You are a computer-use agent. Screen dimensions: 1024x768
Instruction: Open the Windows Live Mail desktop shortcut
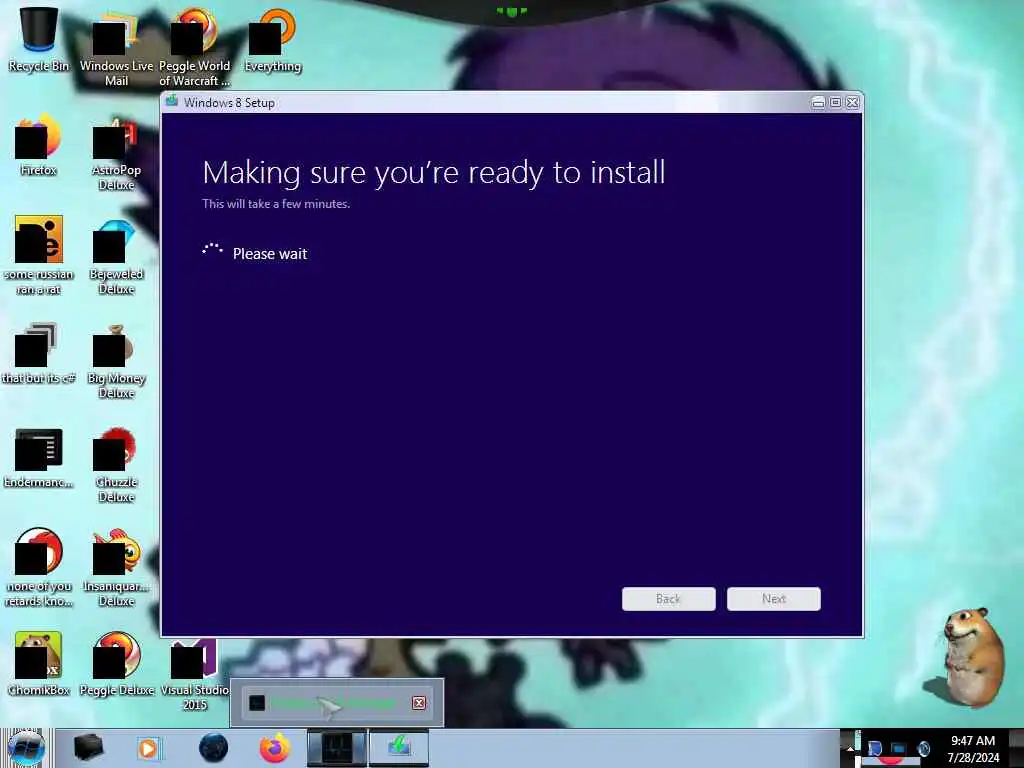116,46
